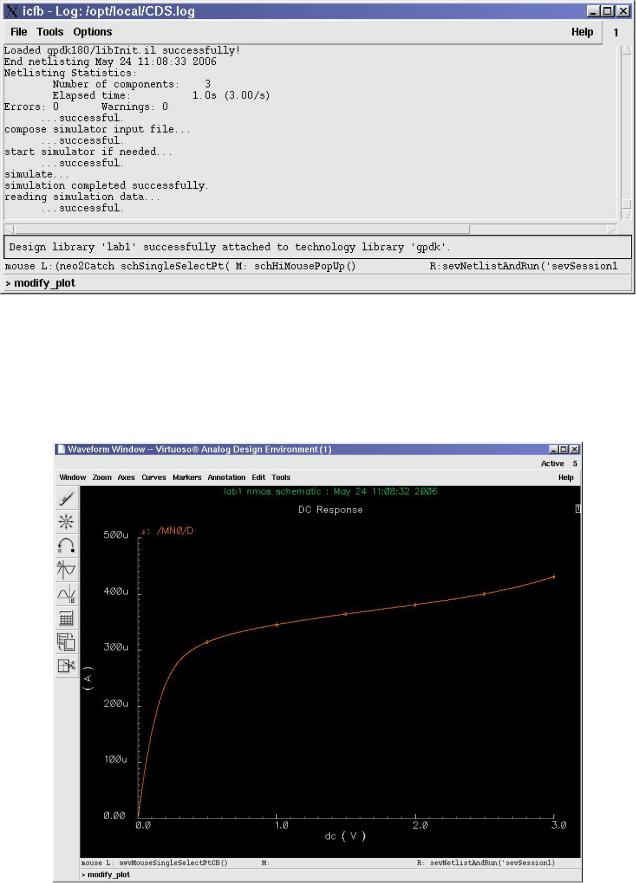Click the 400u y-axis value
636x883 pixels.
[x=116, y=591]
